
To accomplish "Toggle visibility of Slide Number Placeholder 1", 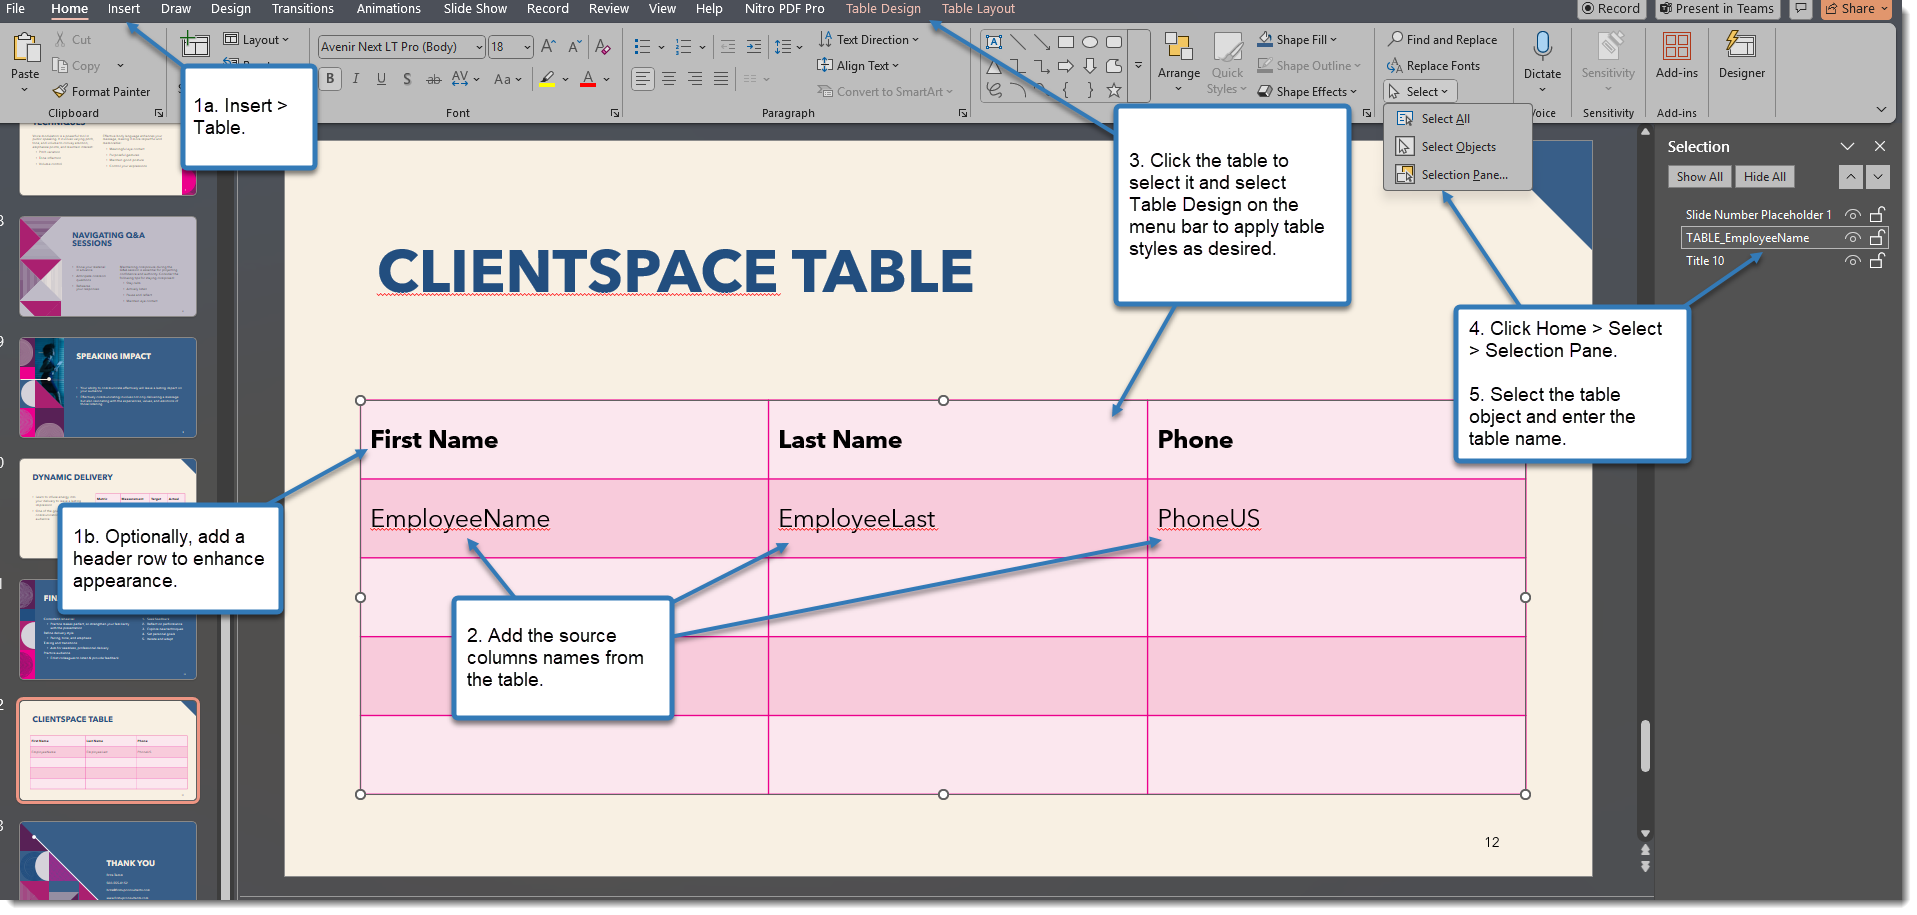I will (1853, 215).
